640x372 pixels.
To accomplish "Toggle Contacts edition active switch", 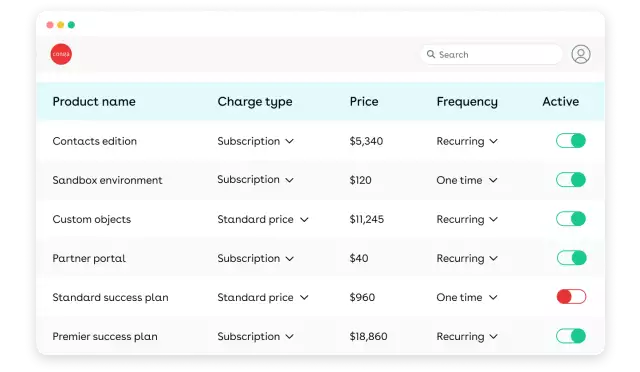I will pyautogui.click(x=571, y=141).
